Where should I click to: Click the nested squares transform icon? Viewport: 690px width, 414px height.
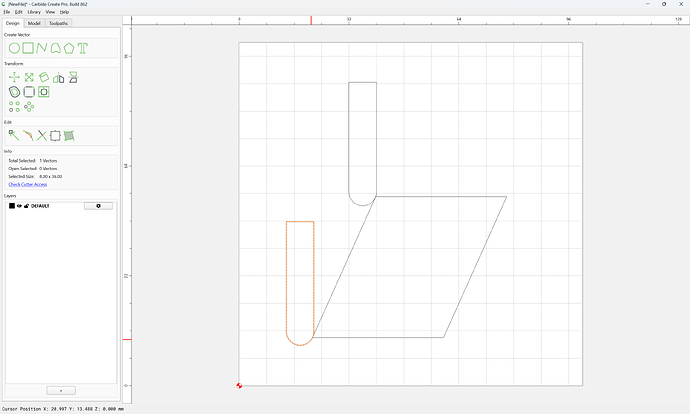pos(44,92)
